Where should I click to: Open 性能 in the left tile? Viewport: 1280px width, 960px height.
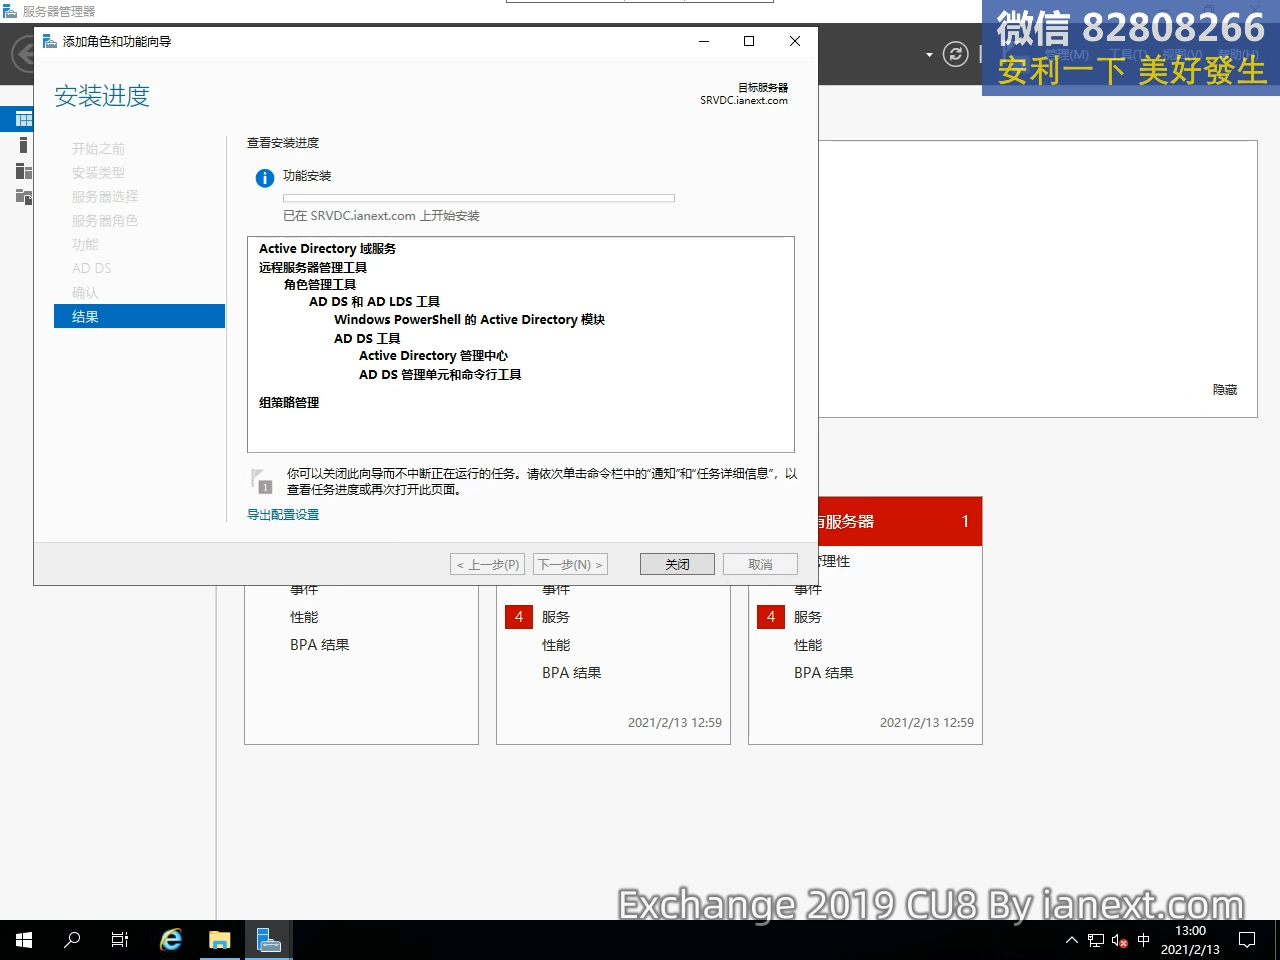[x=304, y=617]
